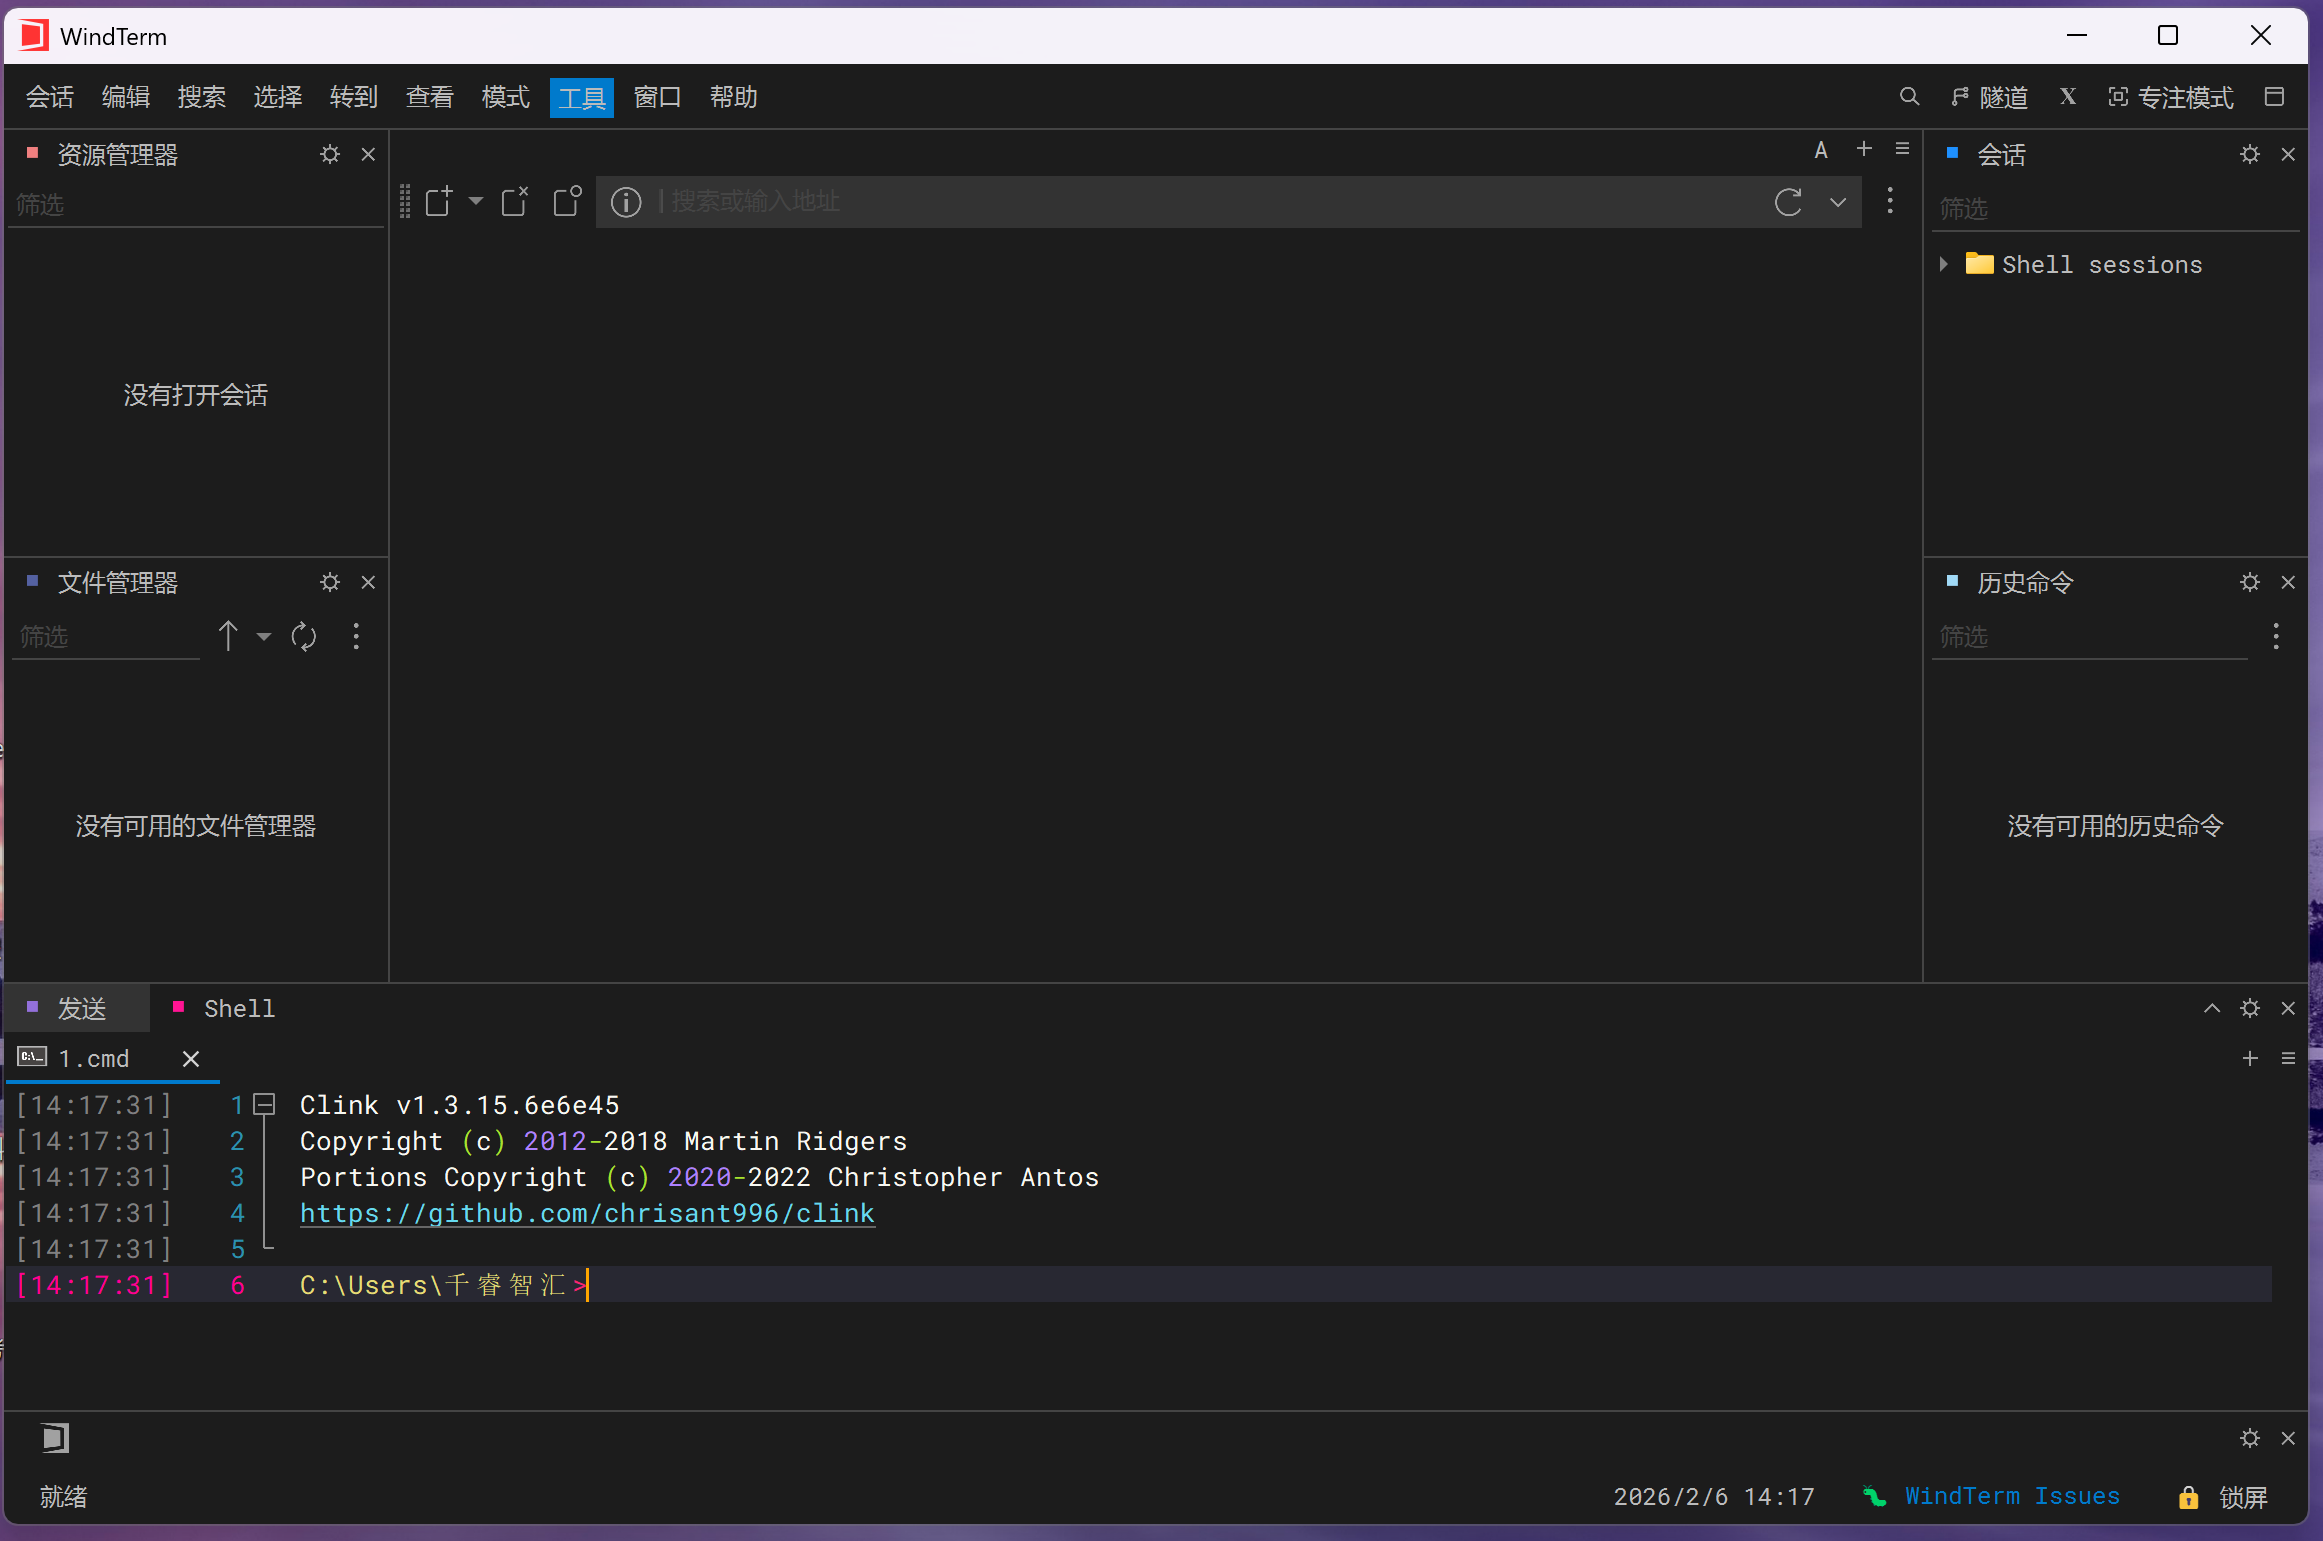
Task: Open the clink GitHub link in terminal
Action: tap(587, 1213)
